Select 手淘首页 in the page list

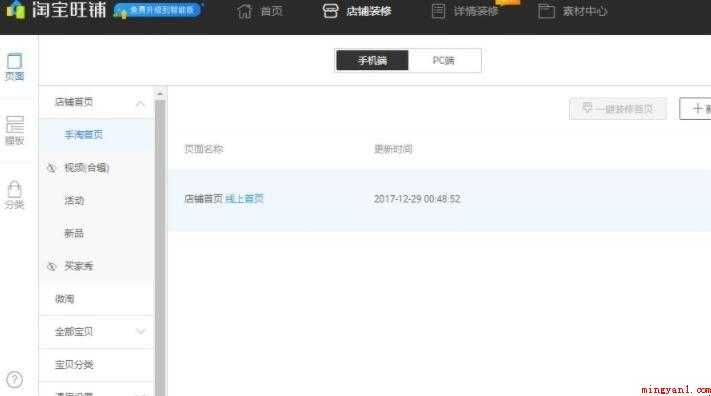[83, 135]
